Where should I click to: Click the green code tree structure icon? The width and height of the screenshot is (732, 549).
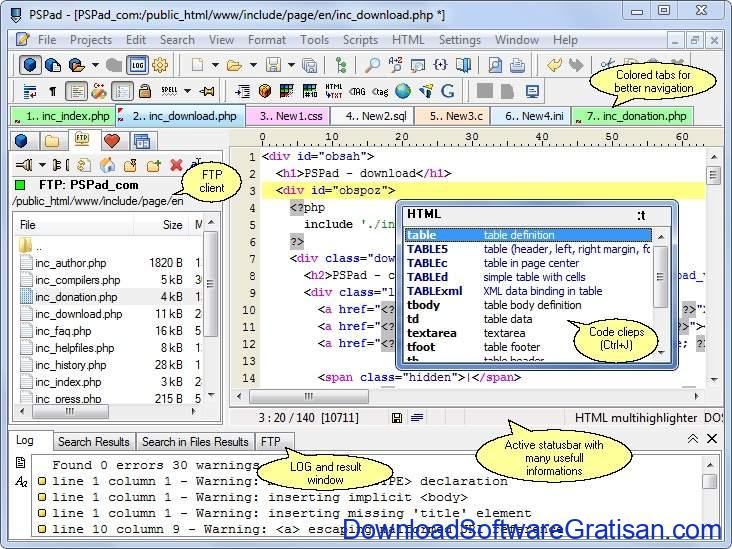click(x=342, y=65)
